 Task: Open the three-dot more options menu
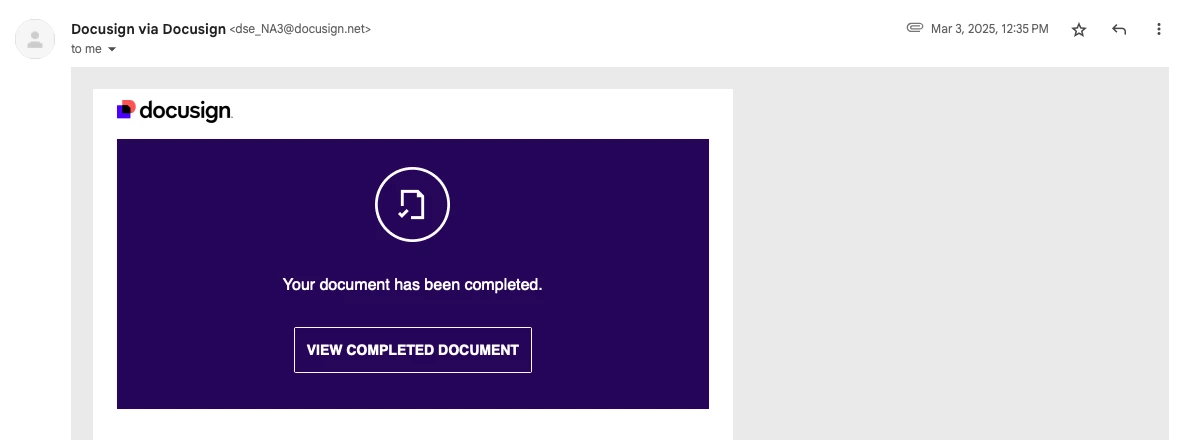tap(1158, 29)
